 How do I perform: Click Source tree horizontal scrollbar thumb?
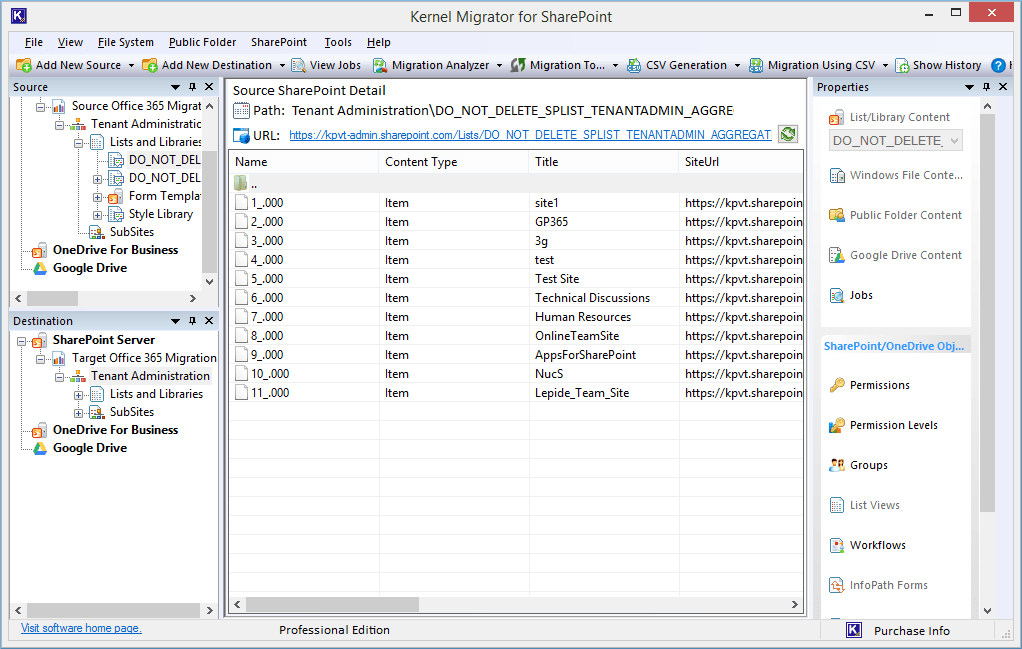click(x=52, y=298)
